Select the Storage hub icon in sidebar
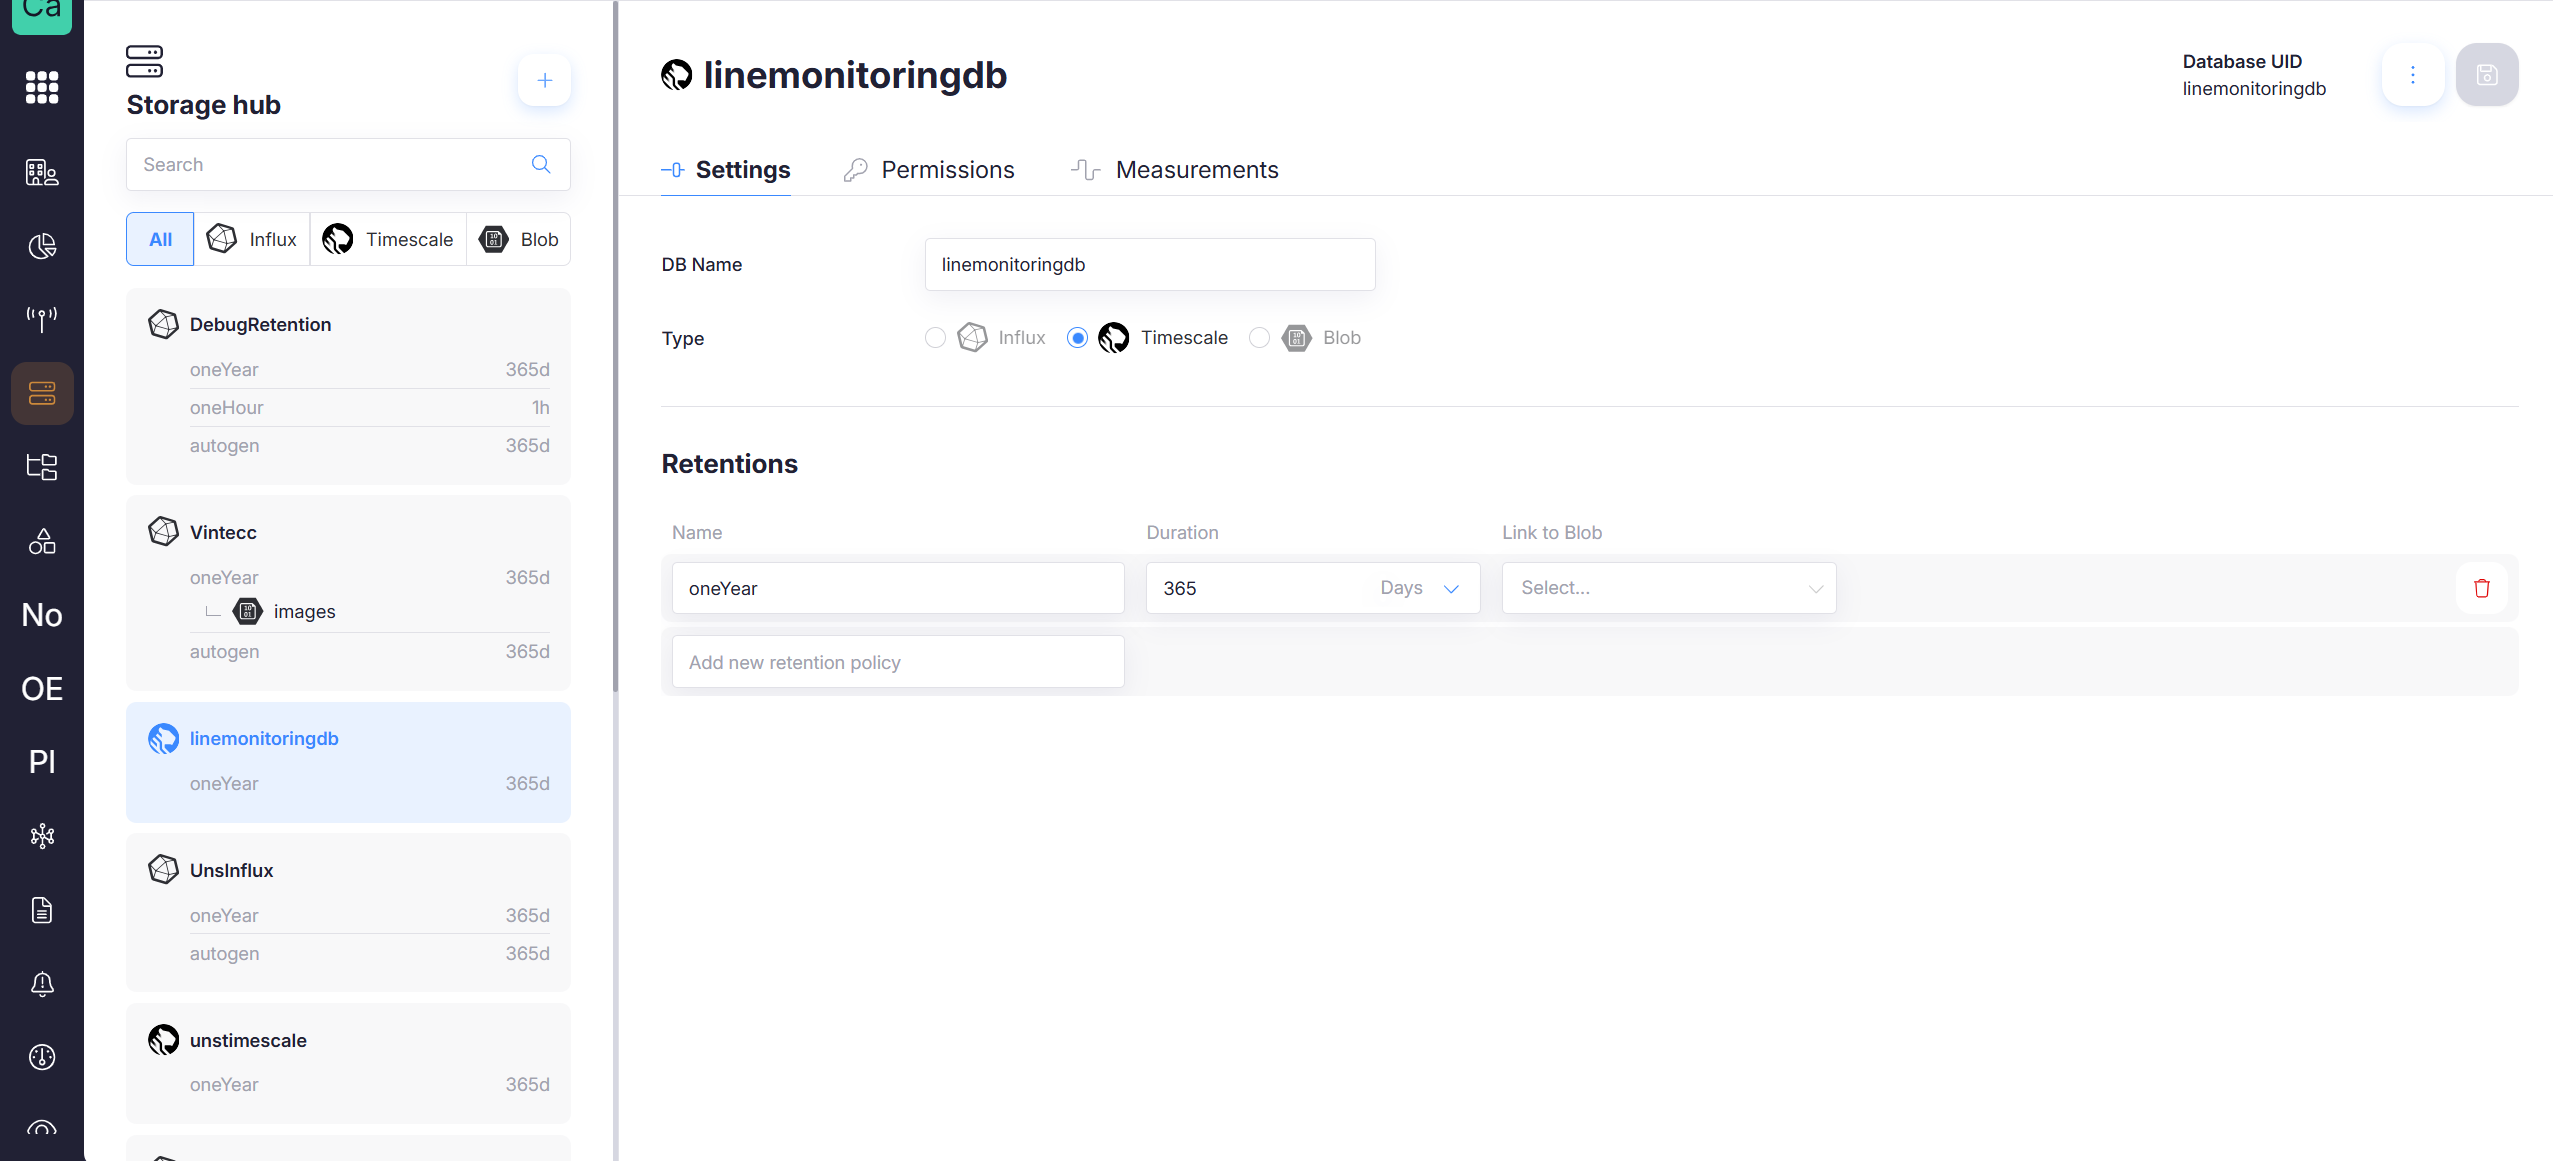The width and height of the screenshot is (2553, 1161). point(42,393)
